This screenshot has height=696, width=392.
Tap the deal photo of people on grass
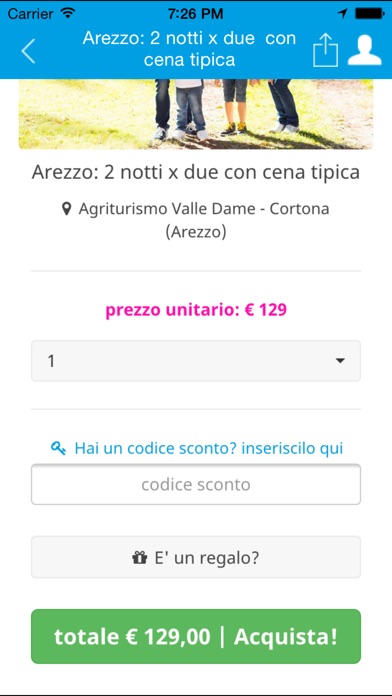(x=196, y=114)
